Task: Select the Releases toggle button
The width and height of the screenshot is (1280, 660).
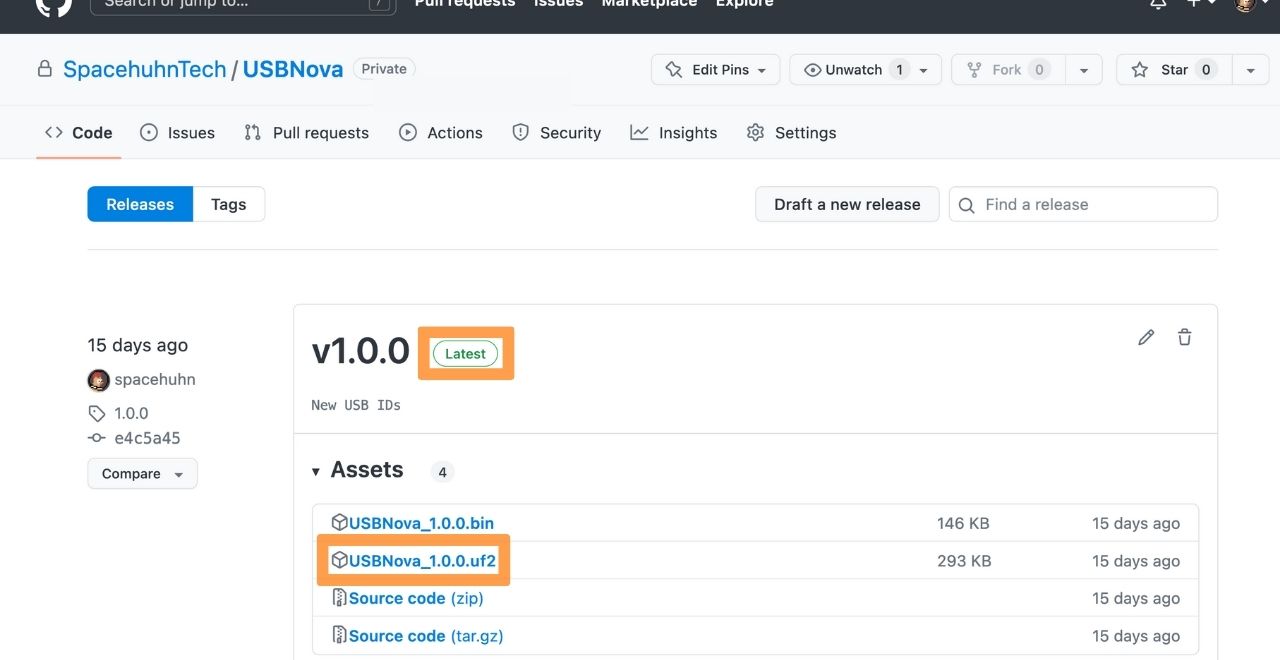Action: tap(140, 204)
